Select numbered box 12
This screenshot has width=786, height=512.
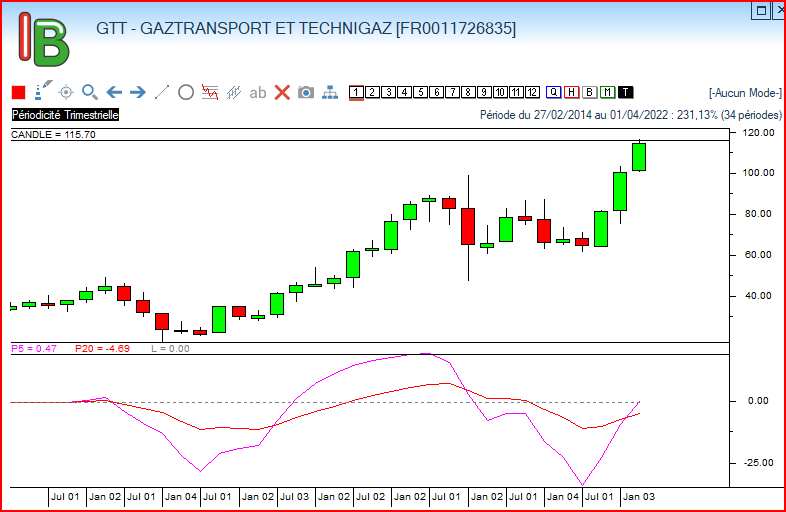pos(532,92)
